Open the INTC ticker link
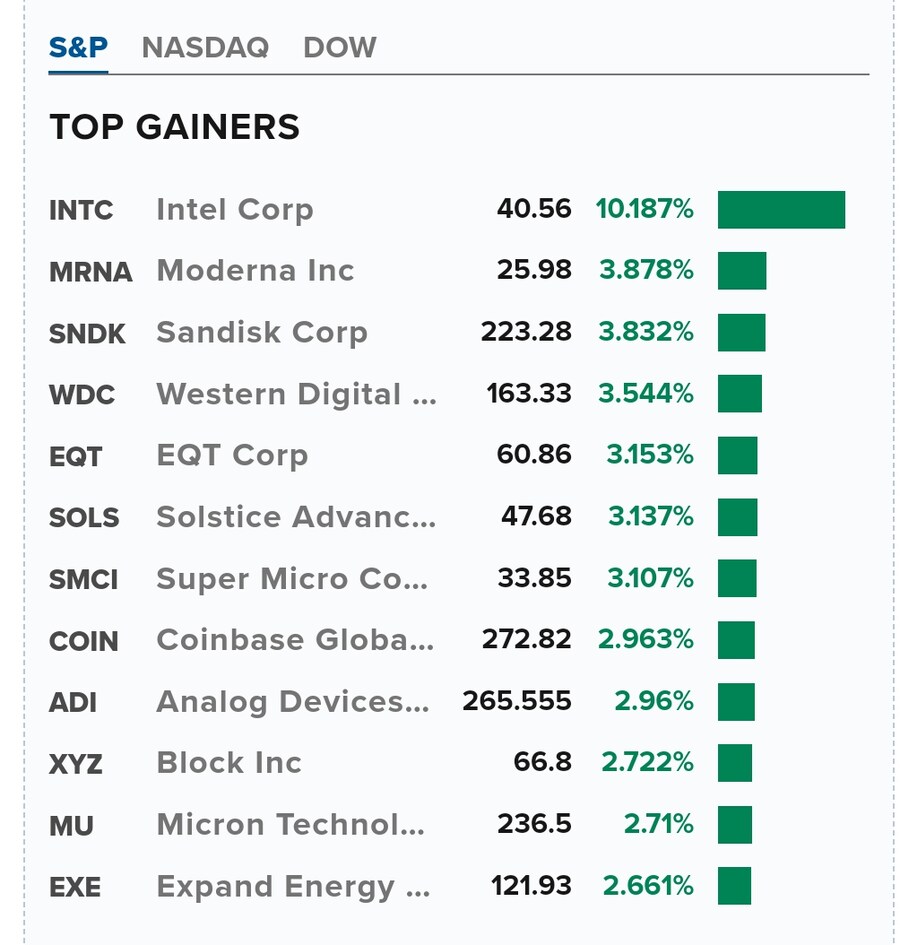Screen dimensions: 900x945 coord(81,210)
